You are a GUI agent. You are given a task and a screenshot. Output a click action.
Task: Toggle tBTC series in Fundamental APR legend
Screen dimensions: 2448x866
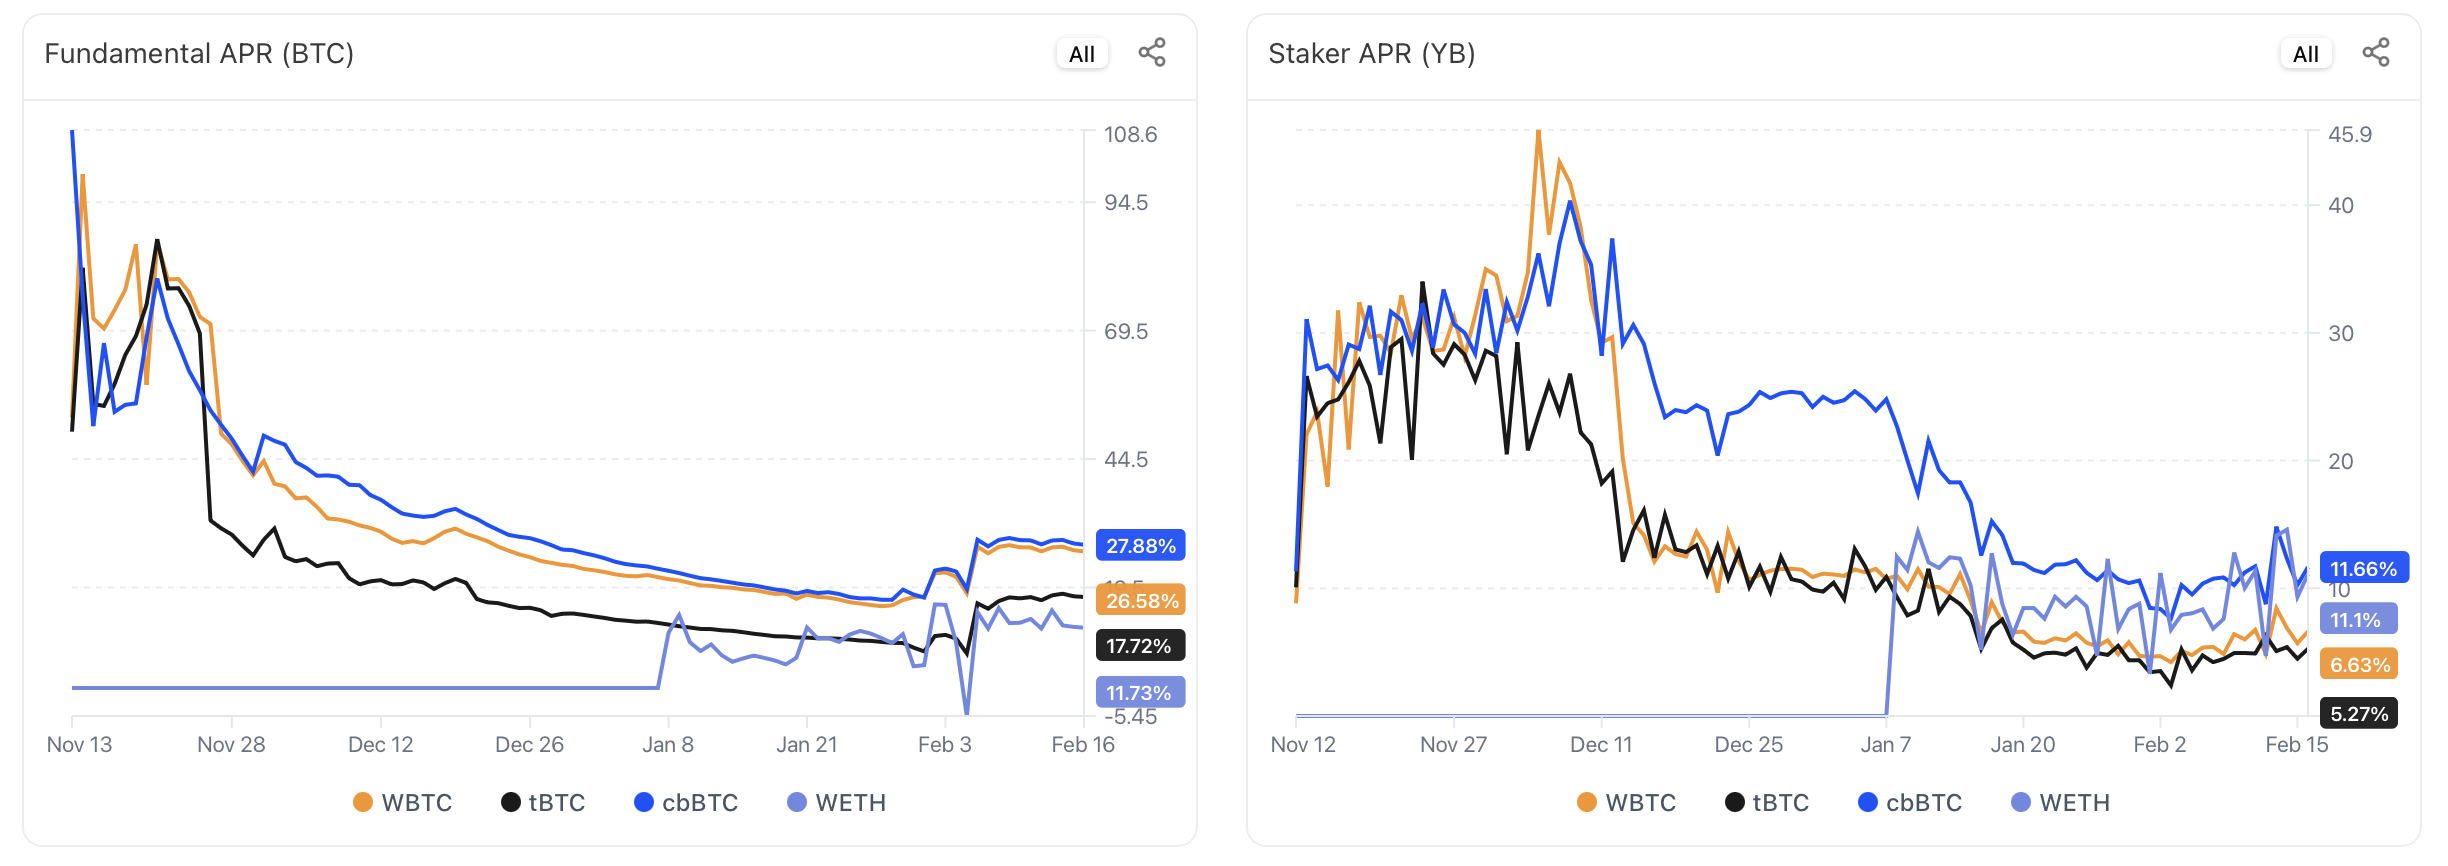point(543,803)
